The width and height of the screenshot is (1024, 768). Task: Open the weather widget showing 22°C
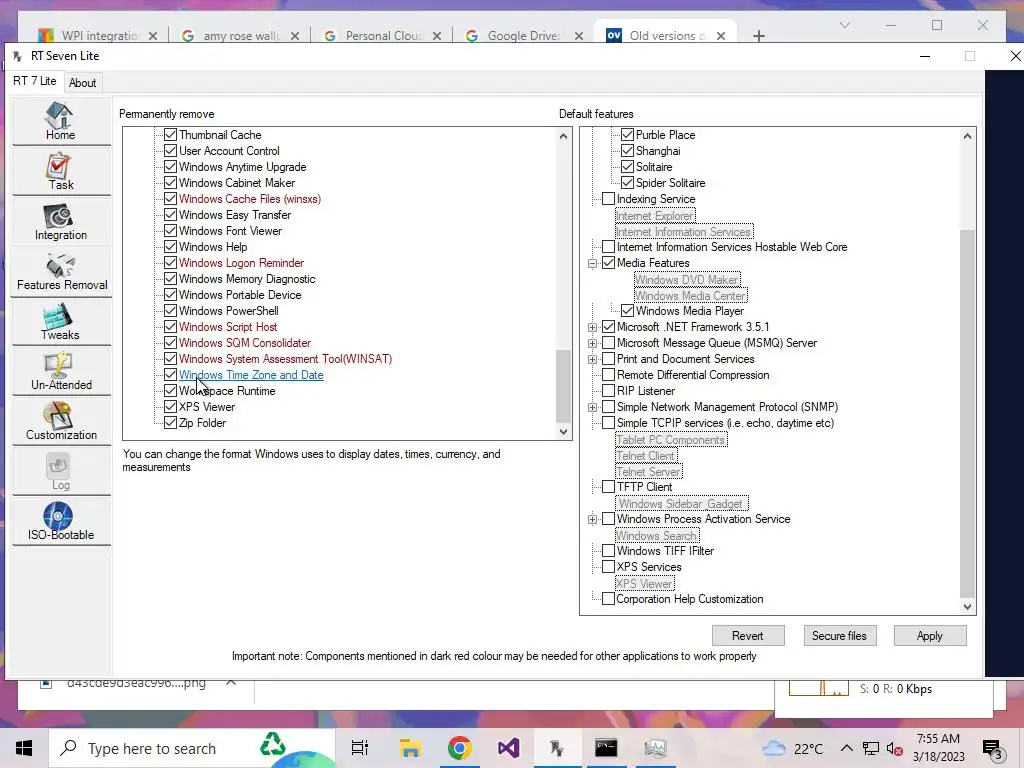(792, 748)
